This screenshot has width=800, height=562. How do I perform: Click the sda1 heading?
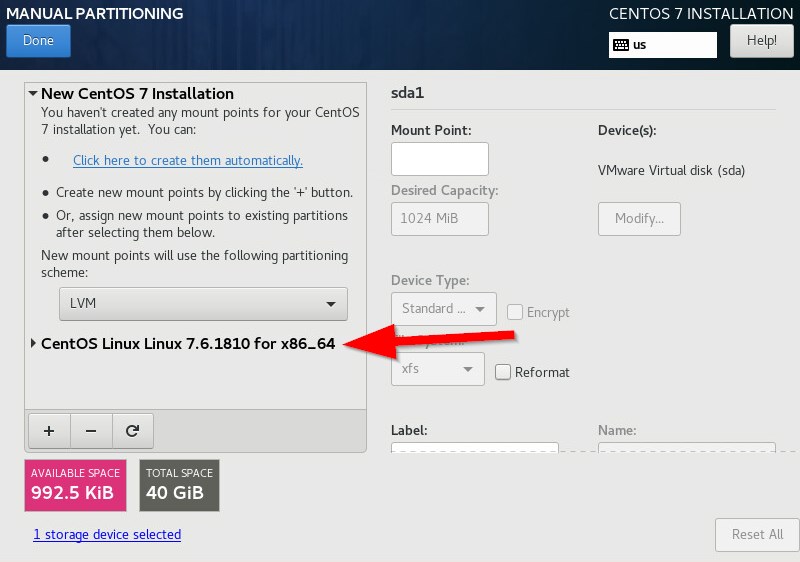coord(407,93)
